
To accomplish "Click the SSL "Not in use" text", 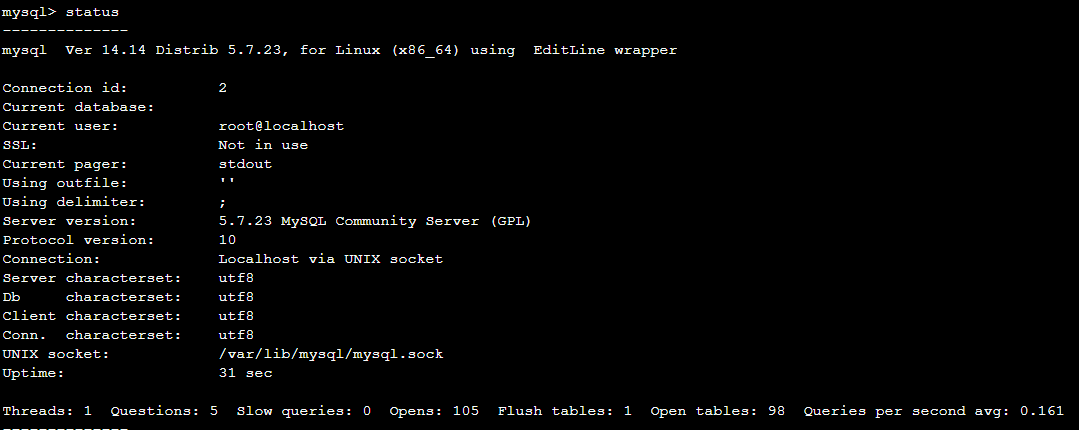I will coord(263,145).
